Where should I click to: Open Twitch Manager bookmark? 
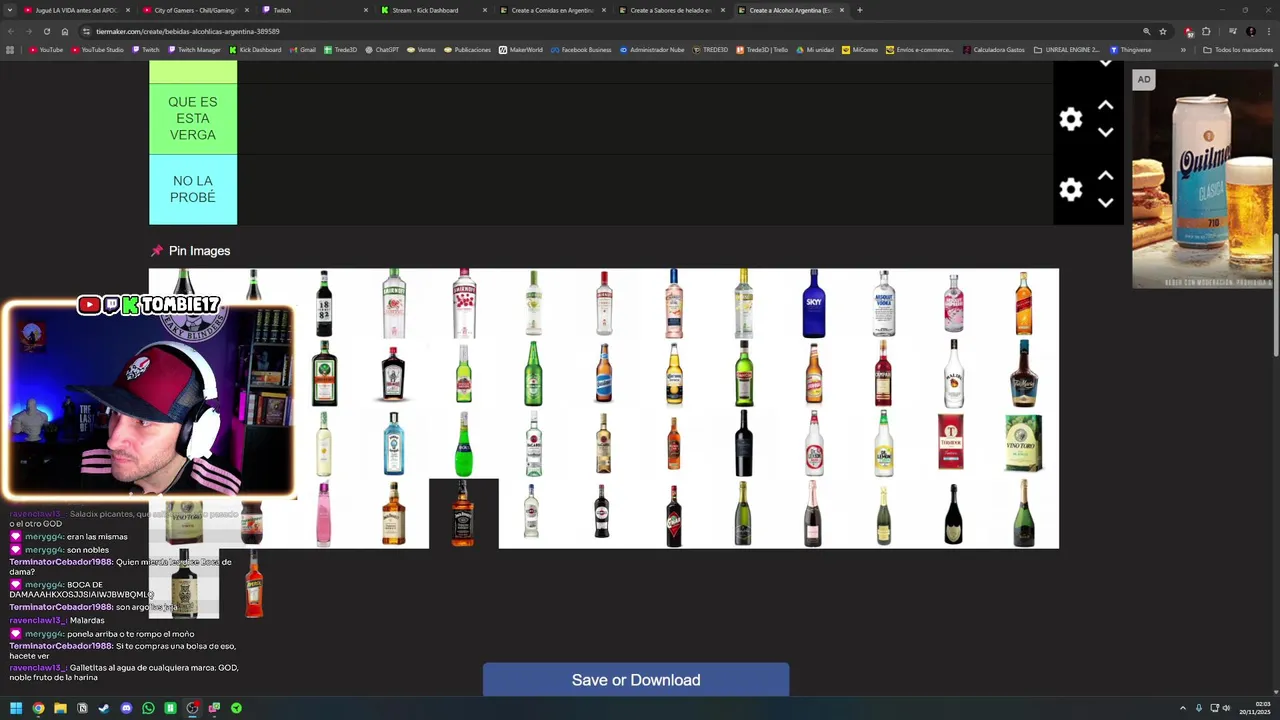(x=194, y=50)
